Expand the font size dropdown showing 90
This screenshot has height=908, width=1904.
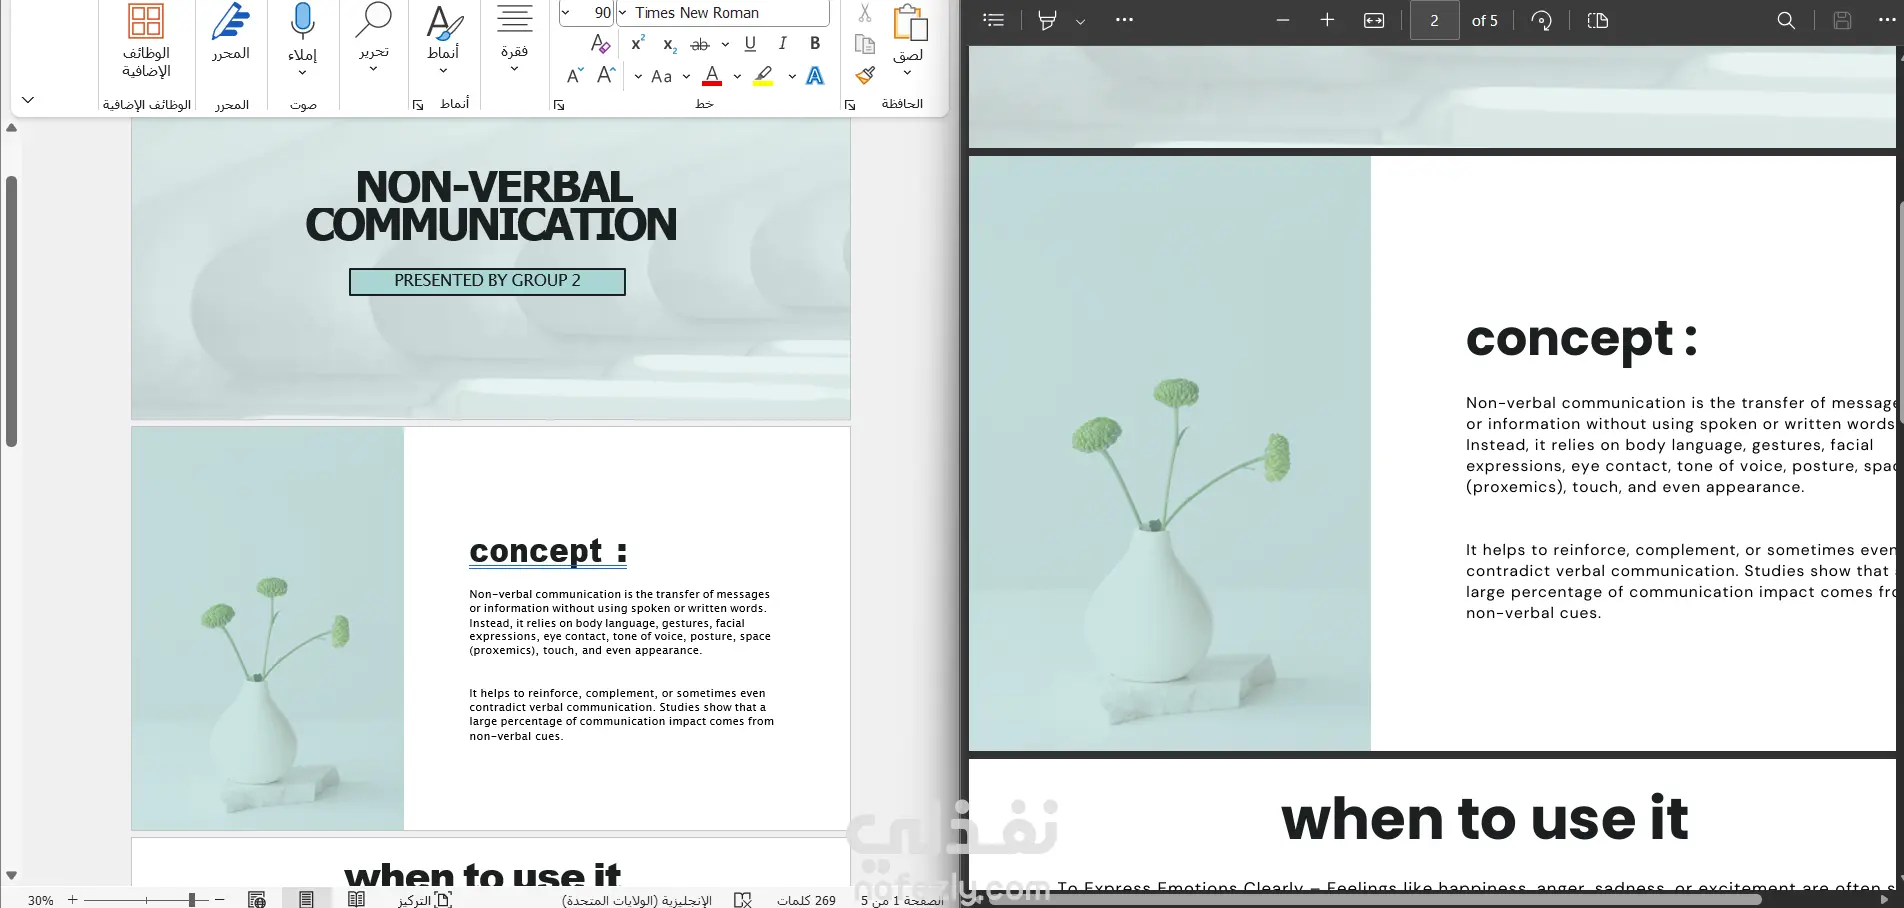click(566, 13)
